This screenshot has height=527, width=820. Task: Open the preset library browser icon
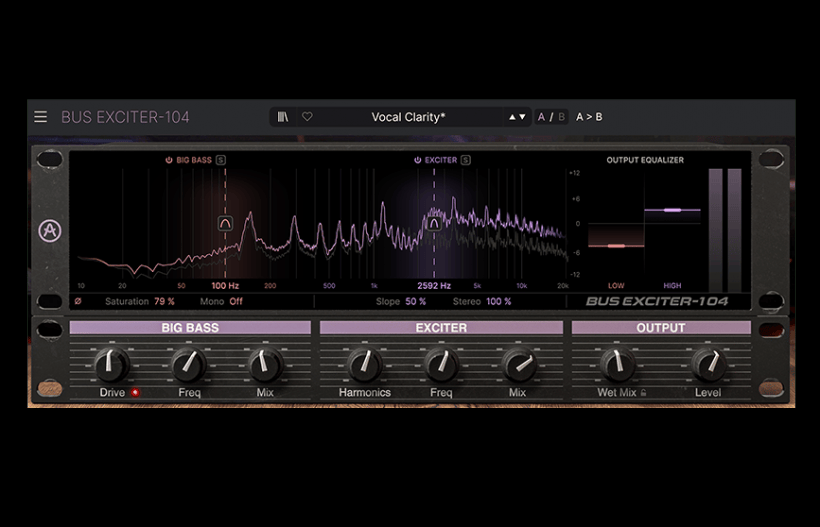283,117
